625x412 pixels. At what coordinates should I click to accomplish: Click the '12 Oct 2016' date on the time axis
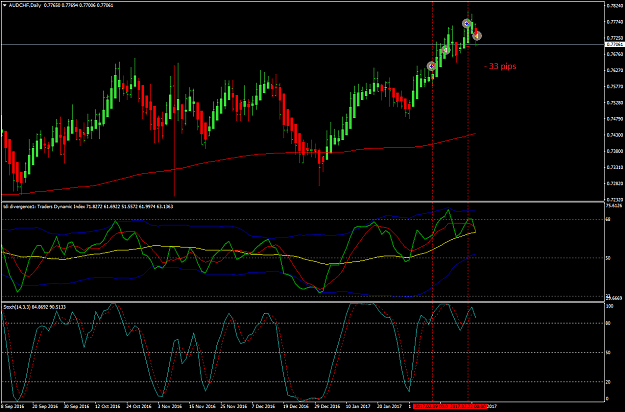tap(108, 406)
